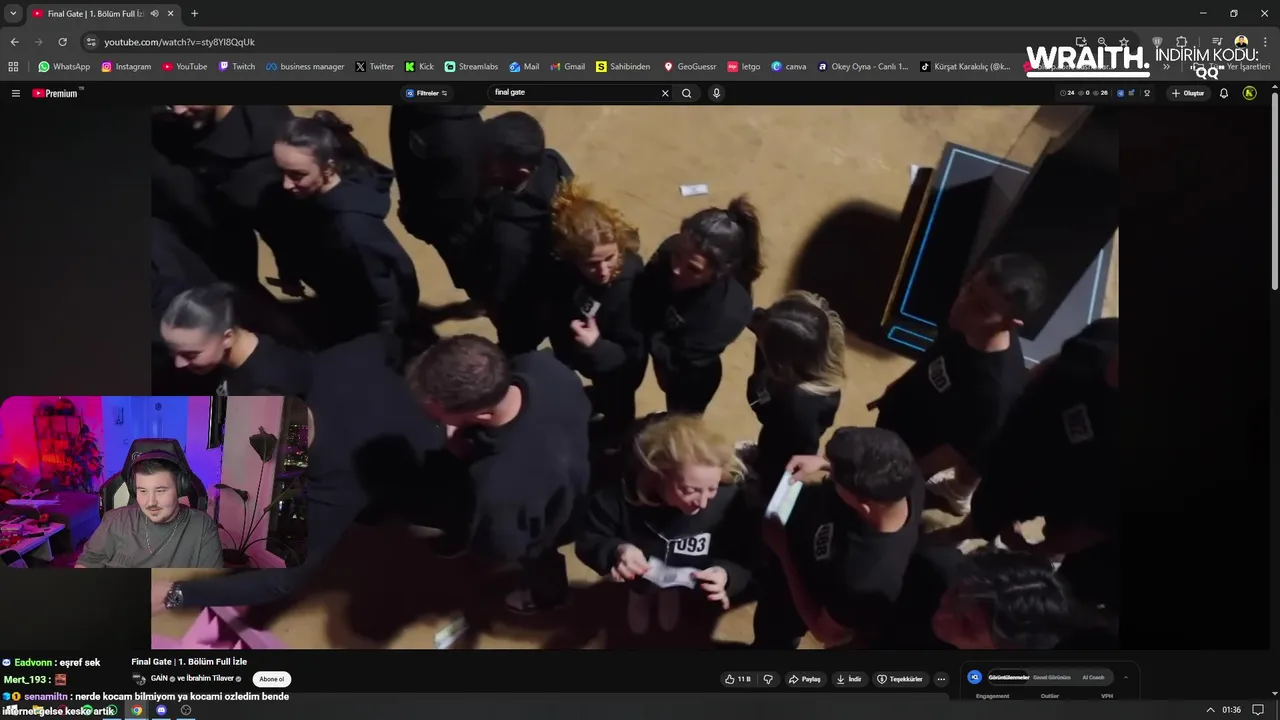This screenshot has height=720, width=1280.
Task: Click the Teşekkürler thanks button
Action: (x=900, y=679)
